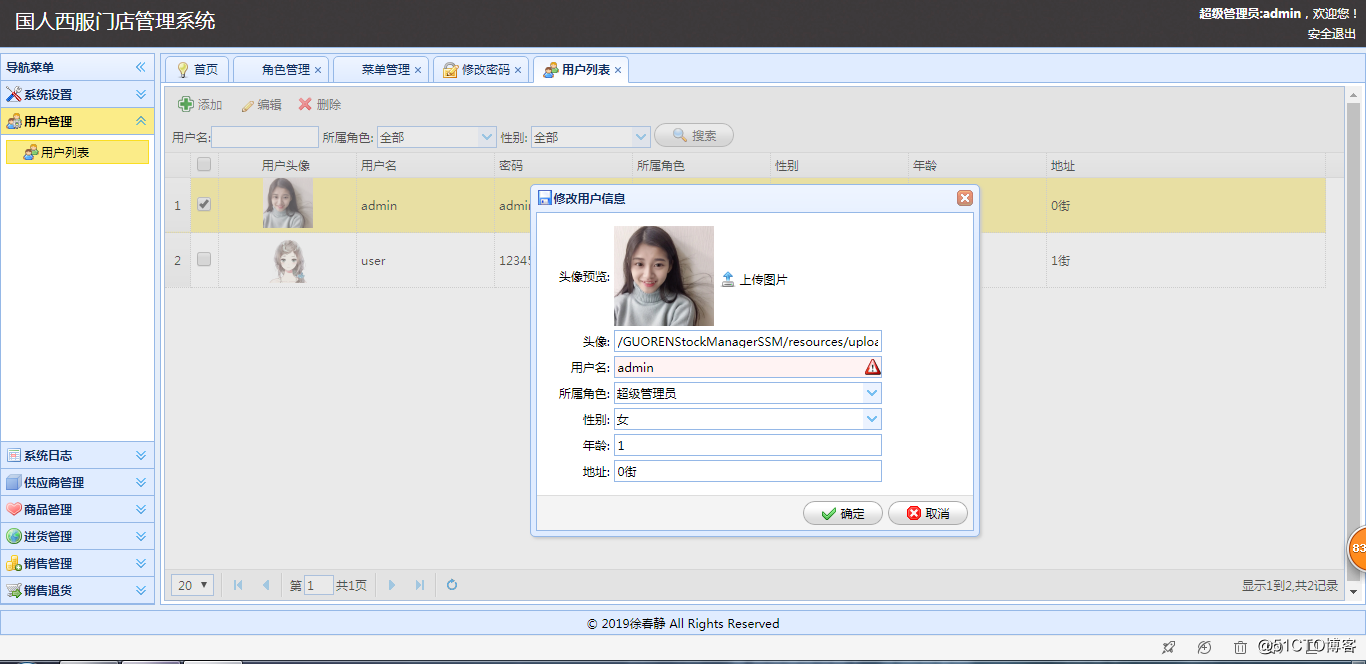Collapse the 用户管理 section
Image resolution: width=1366 pixels, height=664 pixels.
tap(141, 121)
